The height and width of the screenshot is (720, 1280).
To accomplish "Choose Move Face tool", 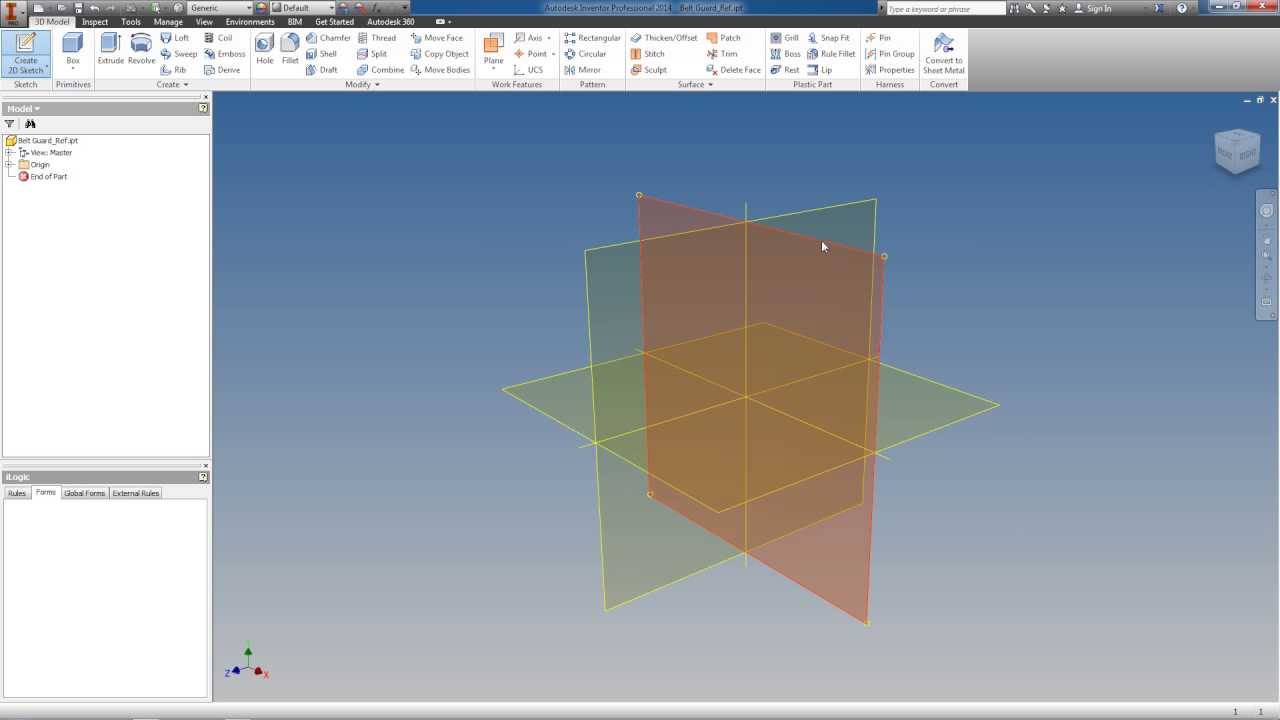I will (x=437, y=38).
